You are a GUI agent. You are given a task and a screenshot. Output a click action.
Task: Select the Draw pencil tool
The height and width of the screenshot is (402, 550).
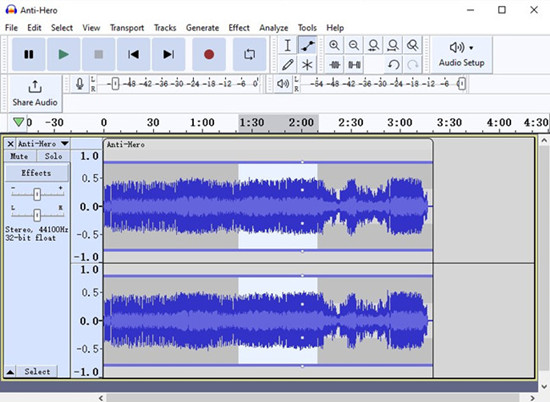click(x=287, y=65)
